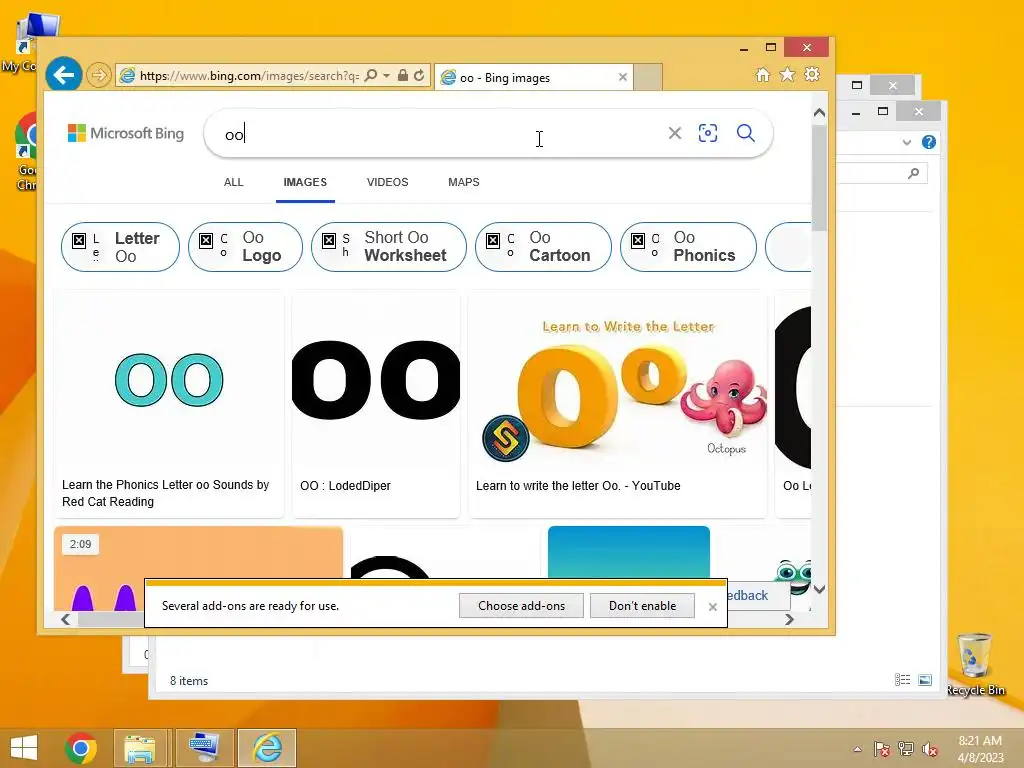Open the Windows Start button
This screenshot has height=768, width=1024.
(24, 748)
